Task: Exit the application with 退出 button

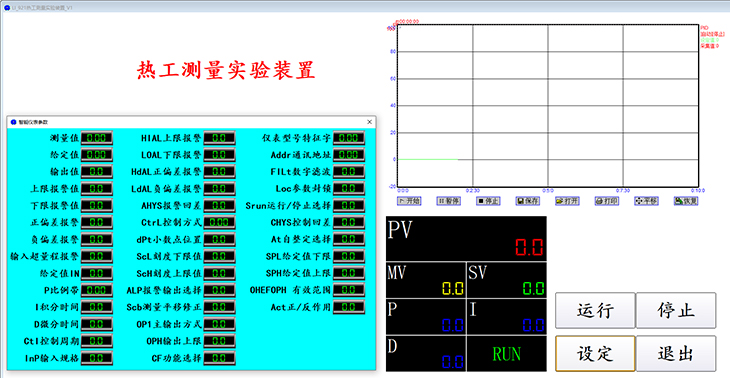Action: [x=676, y=354]
